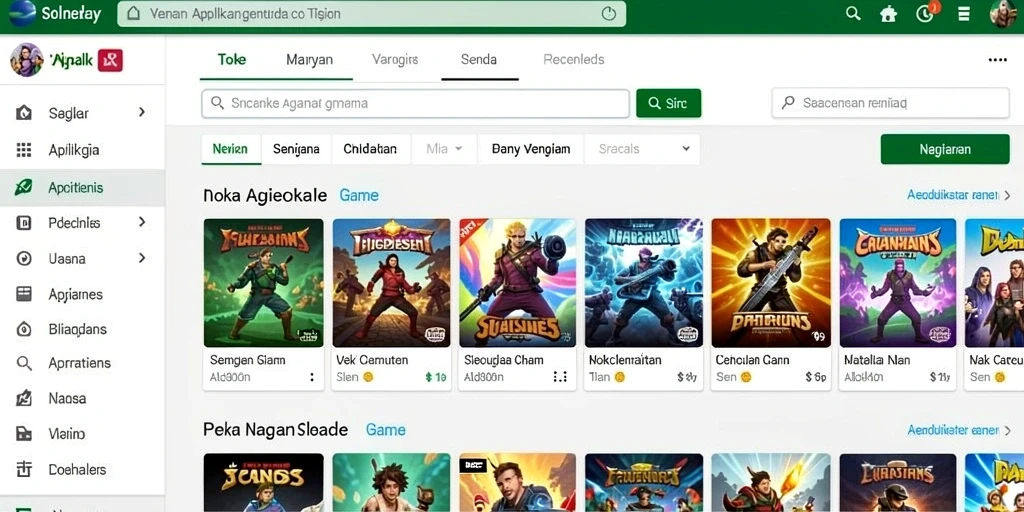Image resolution: width=1024 pixels, height=512 pixels.
Task: Switch to the Senda tab
Action: point(479,59)
